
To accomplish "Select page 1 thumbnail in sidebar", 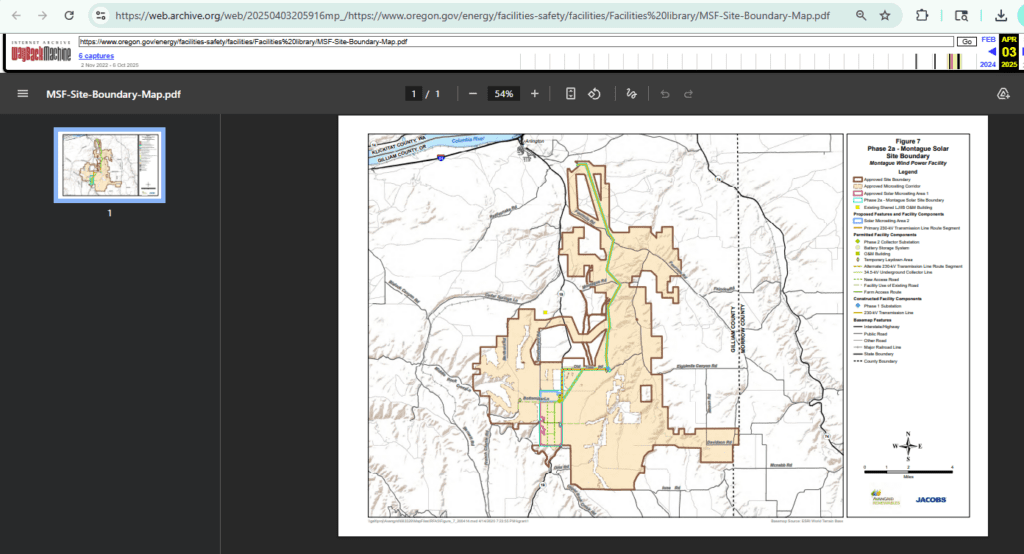I will (x=110, y=165).
